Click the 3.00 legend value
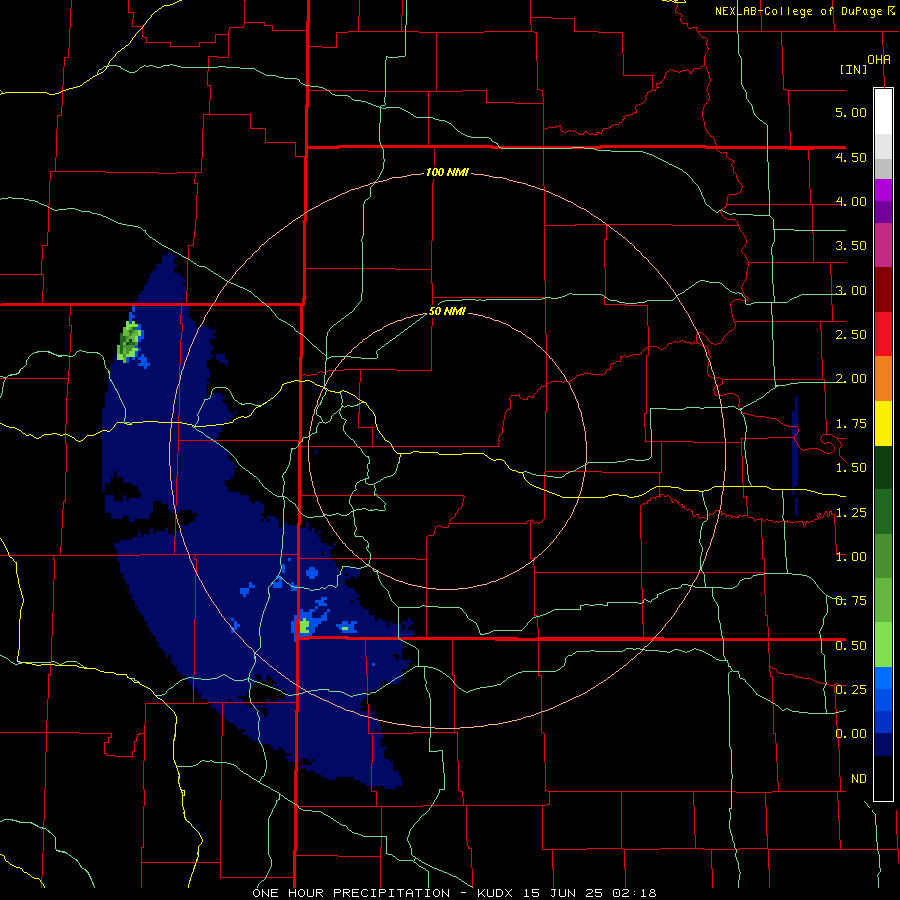 pyautogui.click(x=851, y=290)
